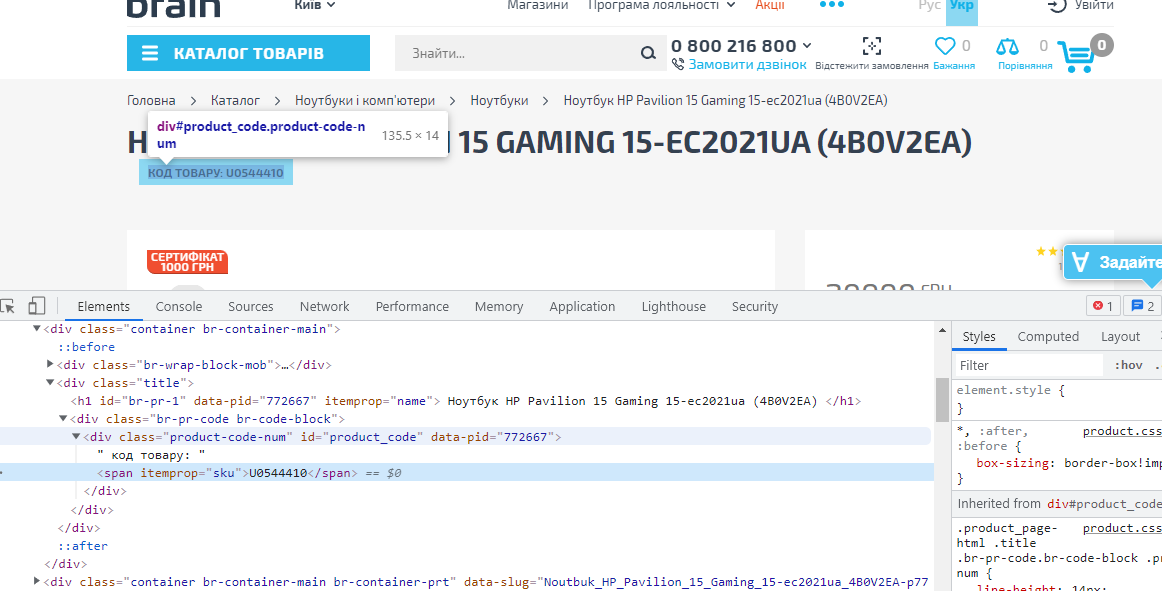Viewport: 1162px width, 591px height.
Task: Open the Memory tab
Action: [x=499, y=306]
